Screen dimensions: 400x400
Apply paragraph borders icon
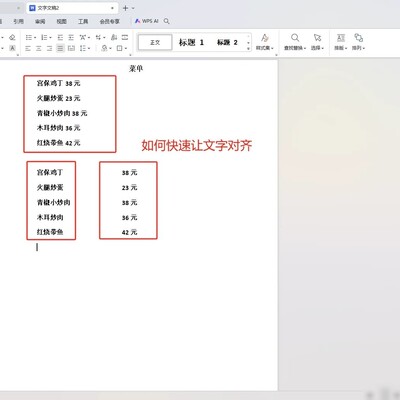click(x=120, y=48)
